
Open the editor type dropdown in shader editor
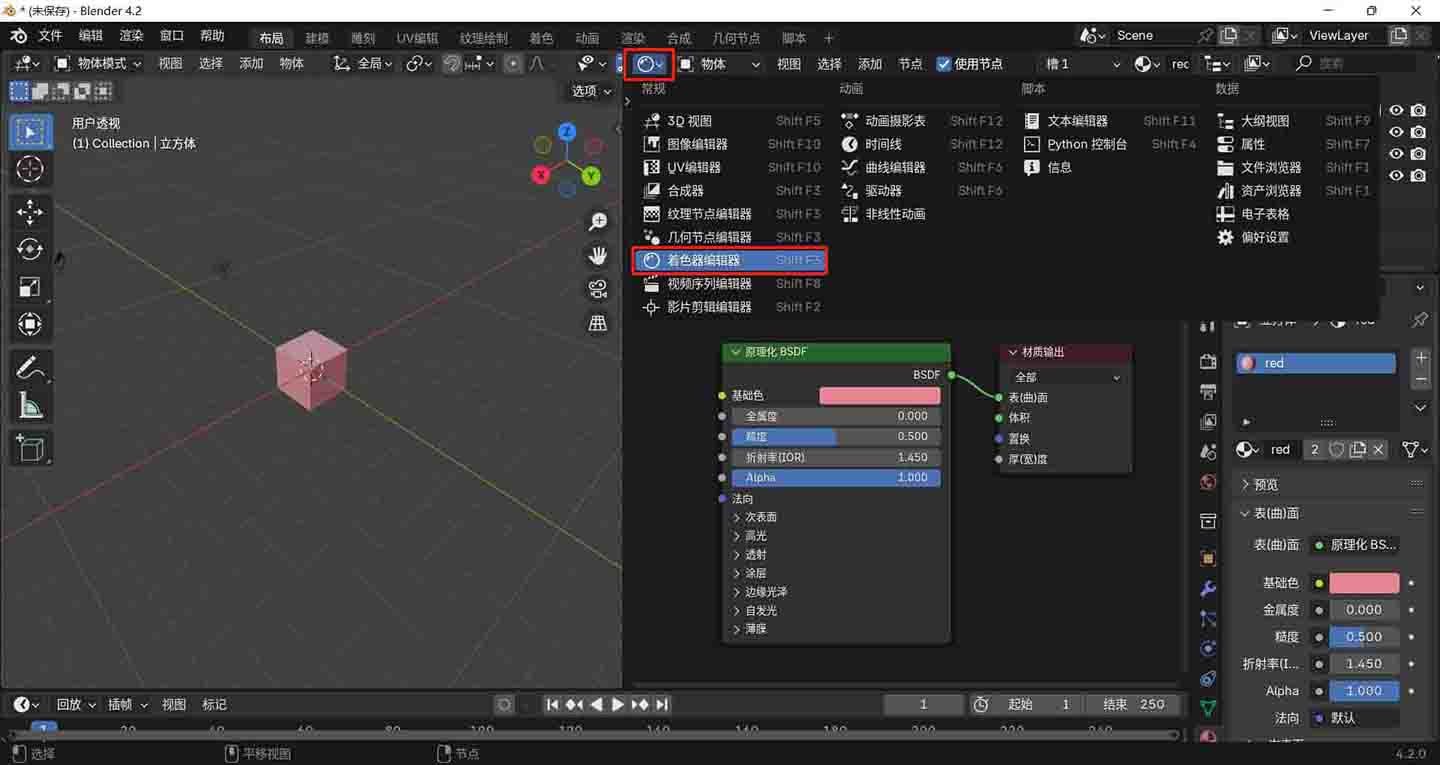650,64
